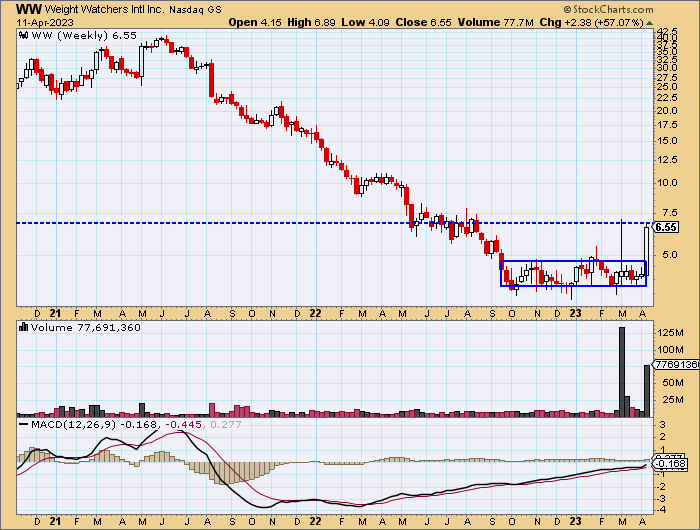Click the MACD(12,26,9) indicator label

coord(73,425)
